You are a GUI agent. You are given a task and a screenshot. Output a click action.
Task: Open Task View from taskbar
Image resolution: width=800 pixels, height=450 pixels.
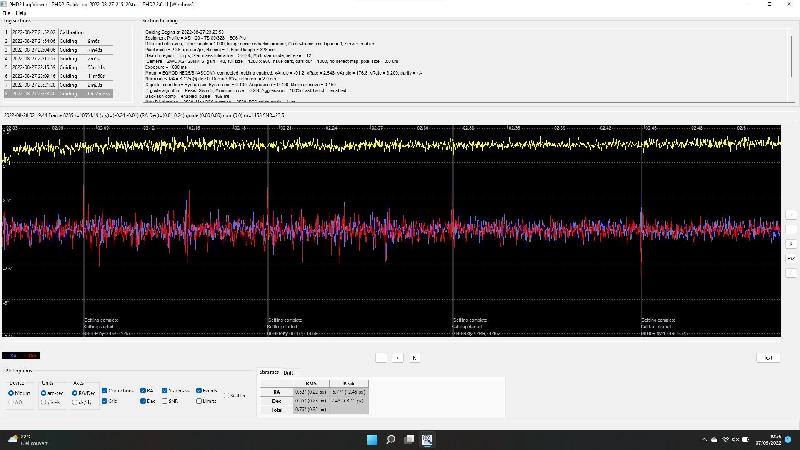tap(409, 439)
